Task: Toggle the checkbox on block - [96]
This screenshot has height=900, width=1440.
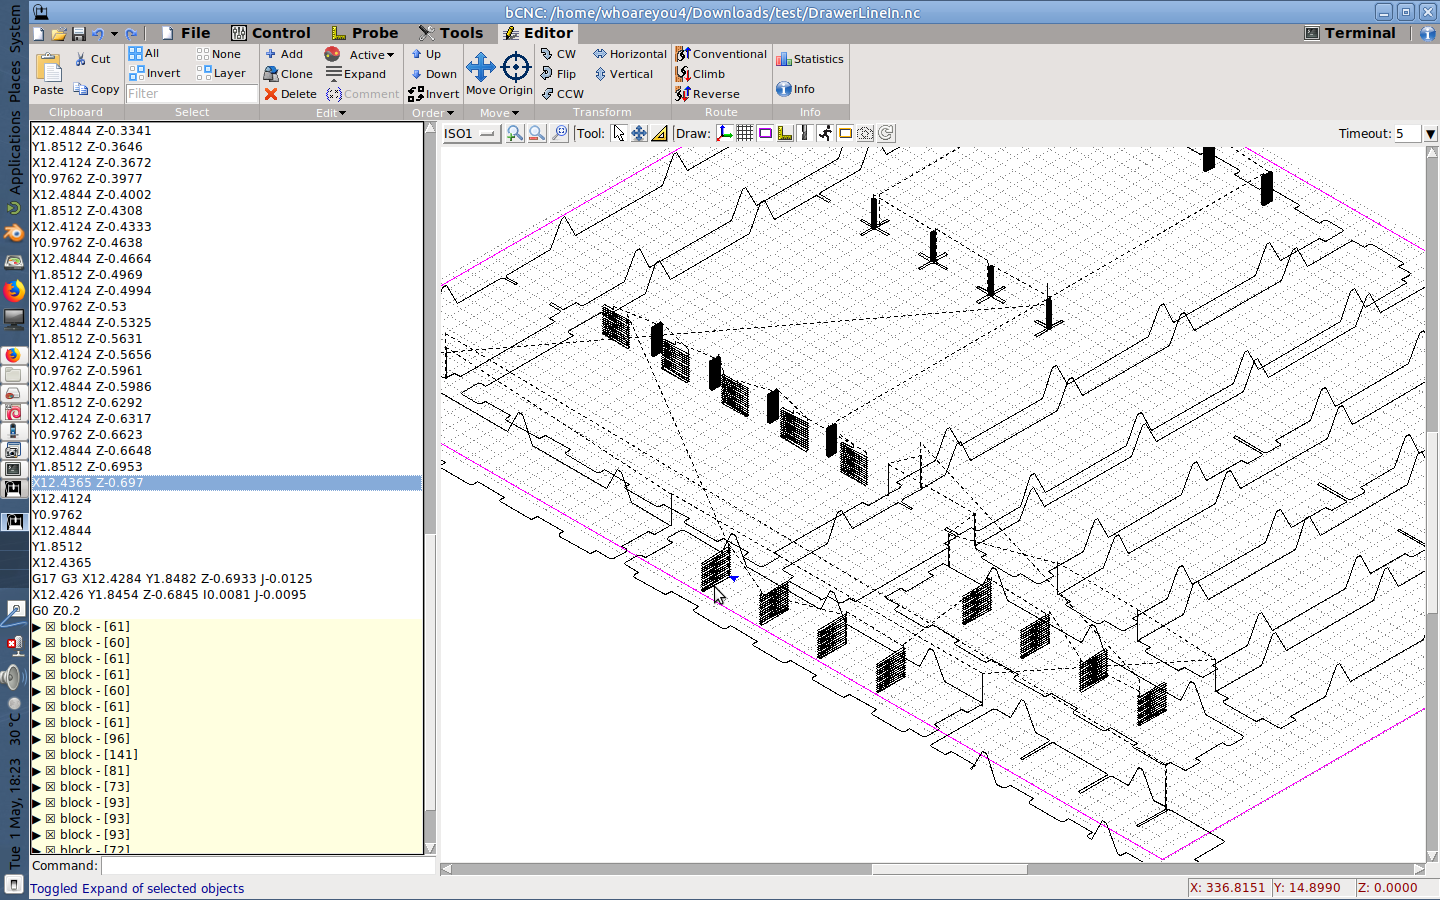Action: click(50, 739)
